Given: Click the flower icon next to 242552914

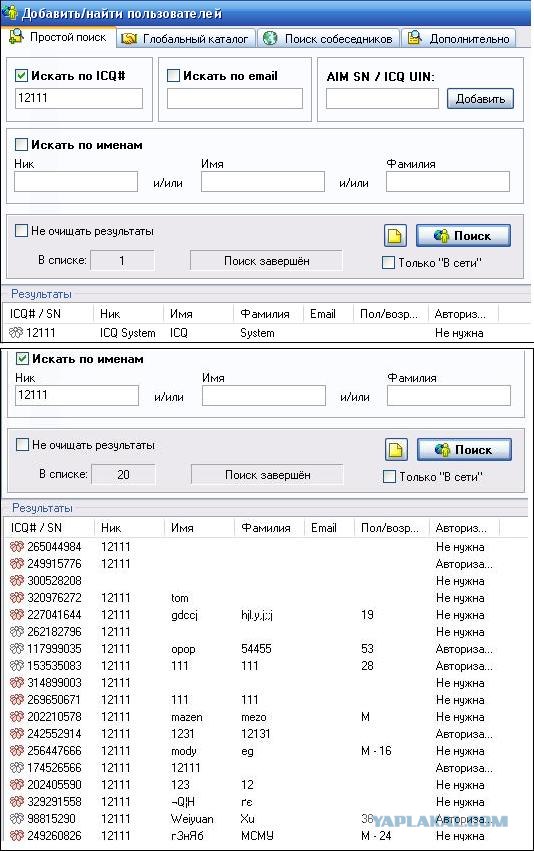Looking at the screenshot, I should (x=17, y=734).
